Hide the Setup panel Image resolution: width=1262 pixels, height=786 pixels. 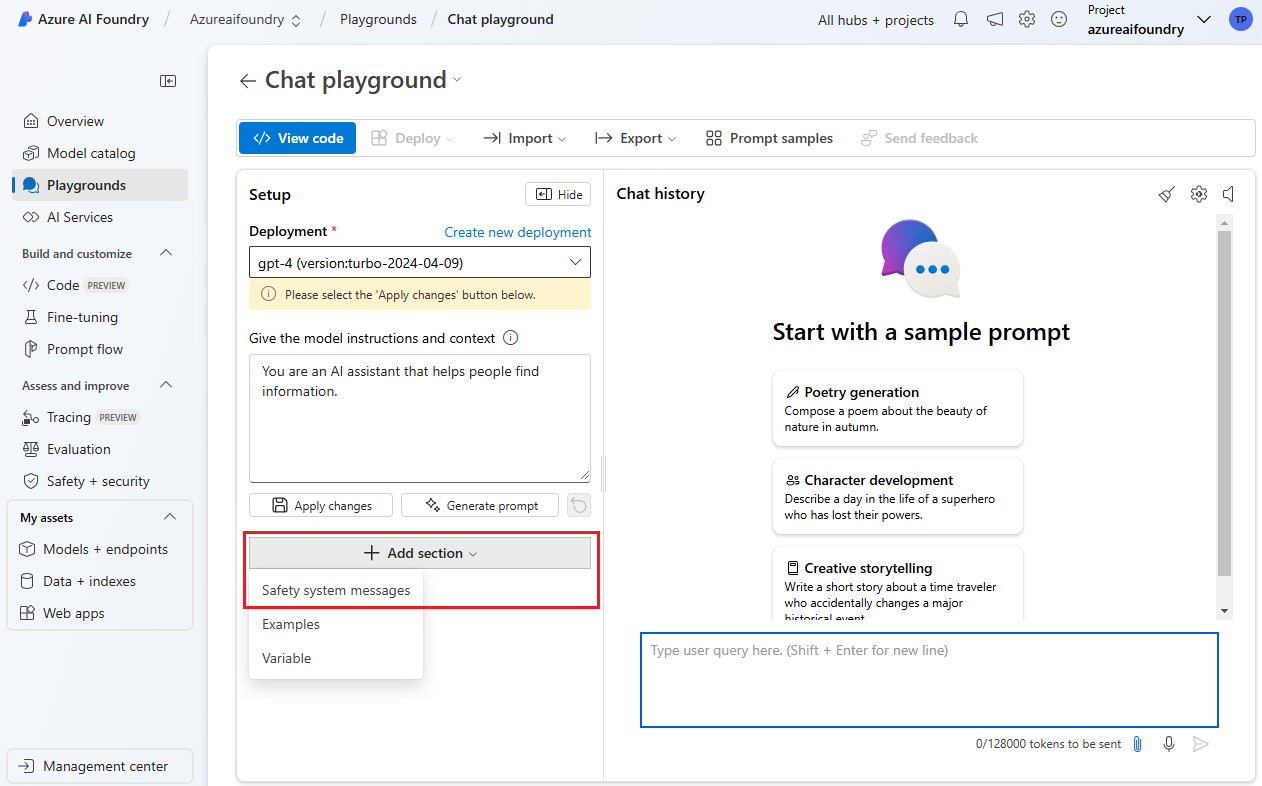pyautogui.click(x=558, y=195)
